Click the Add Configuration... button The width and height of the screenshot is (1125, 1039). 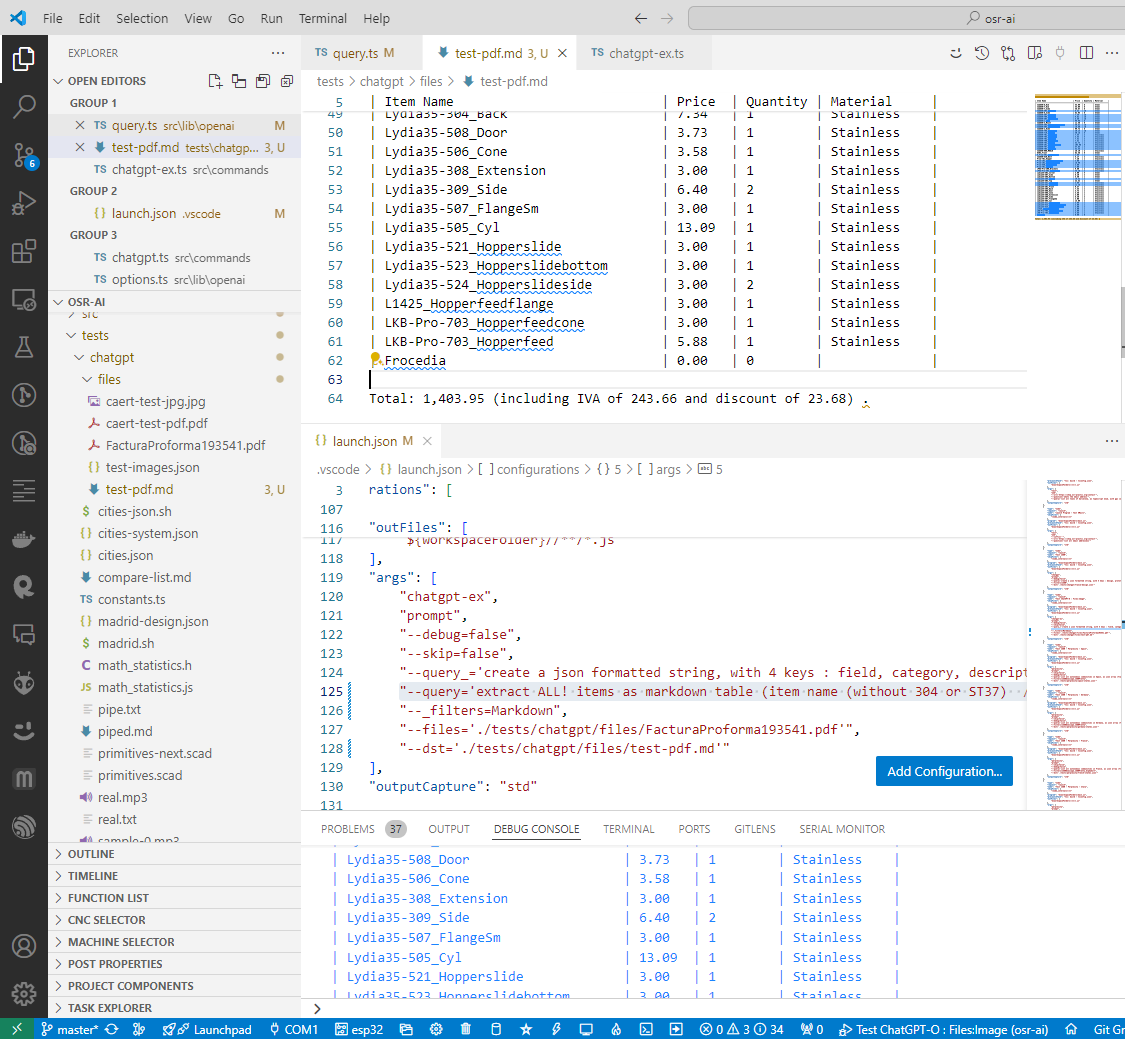tap(944, 771)
